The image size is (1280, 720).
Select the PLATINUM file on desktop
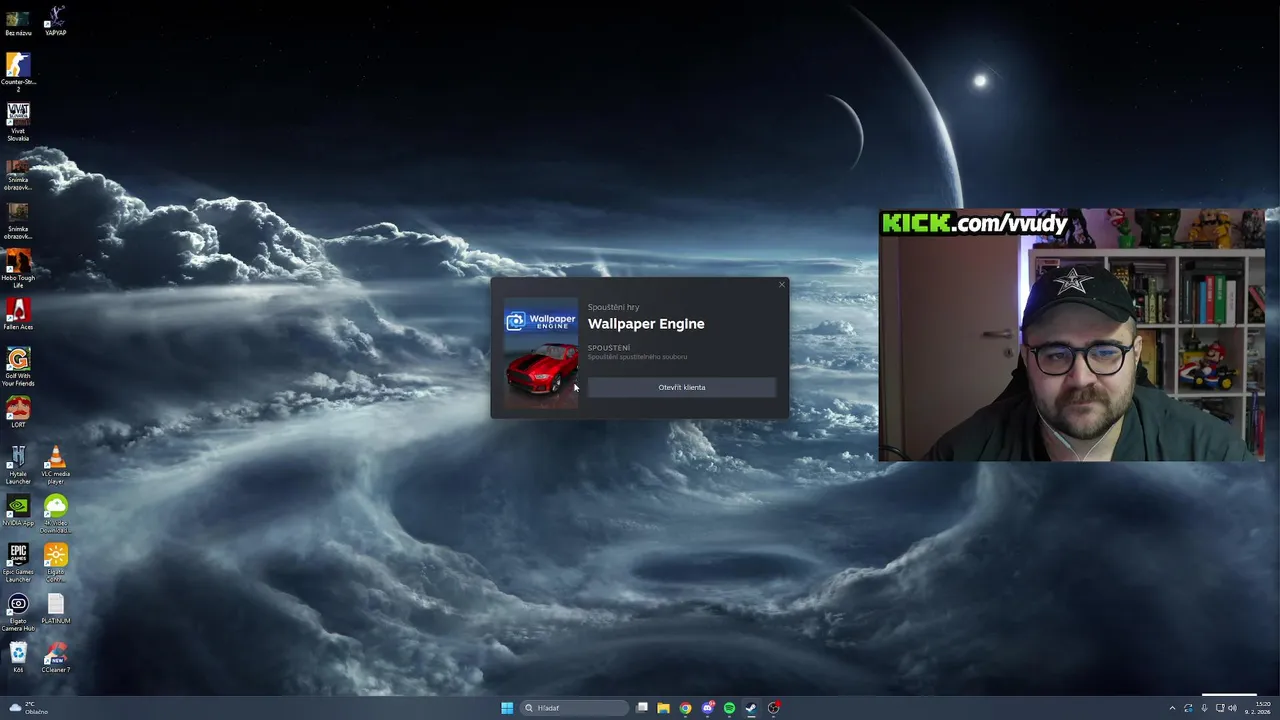tap(56, 609)
